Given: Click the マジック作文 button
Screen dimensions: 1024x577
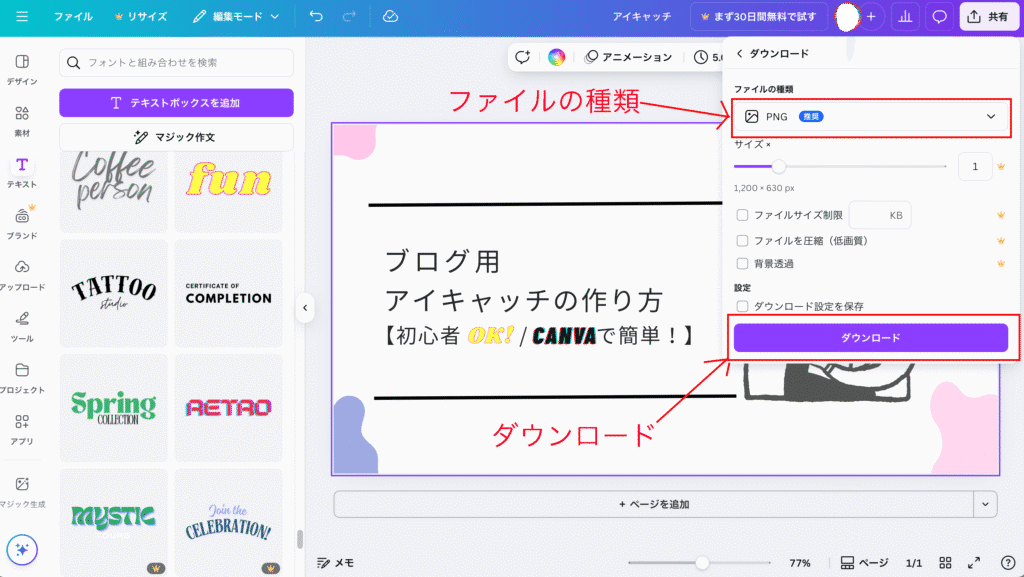Looking at the screenshot, I should tap(176, 137).
